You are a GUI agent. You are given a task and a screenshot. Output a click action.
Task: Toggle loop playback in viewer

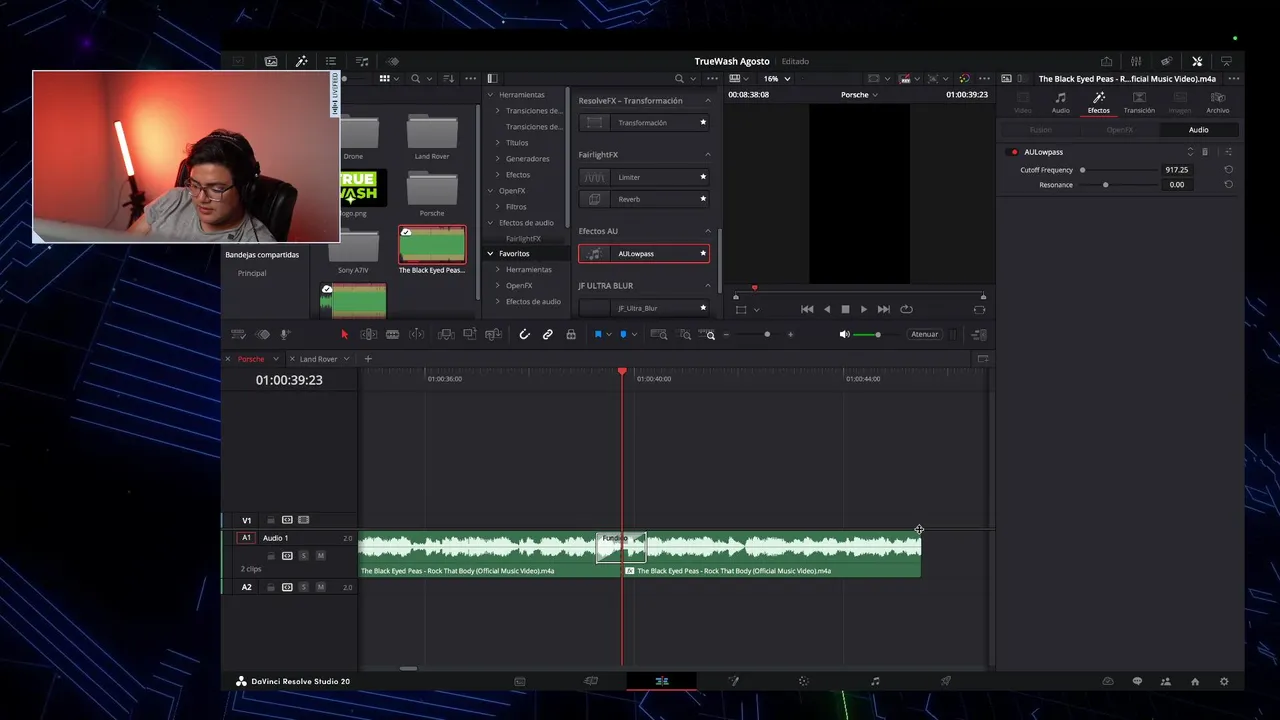tap(906, 309)
